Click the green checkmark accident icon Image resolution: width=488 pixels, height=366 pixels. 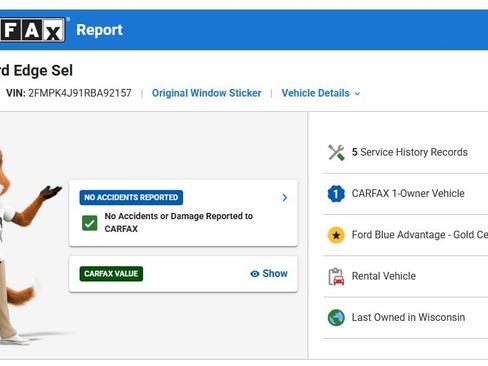tap(89, 223)
